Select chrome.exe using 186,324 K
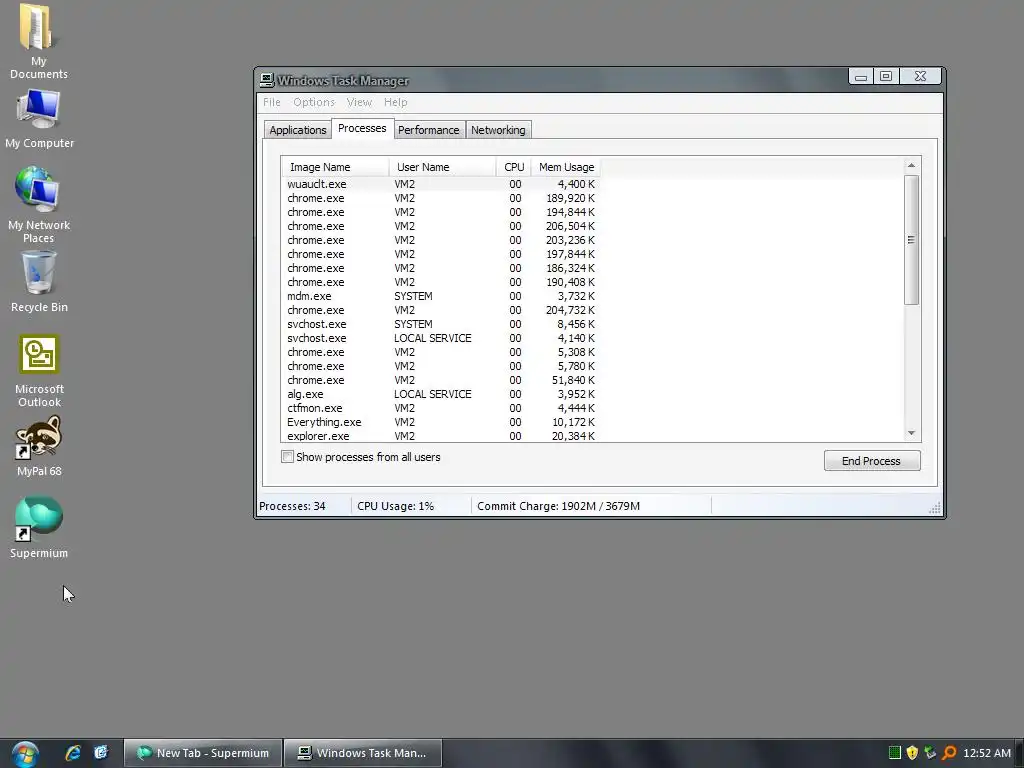The height and width of the screenshot is (768, 1024). coord(441,268)
